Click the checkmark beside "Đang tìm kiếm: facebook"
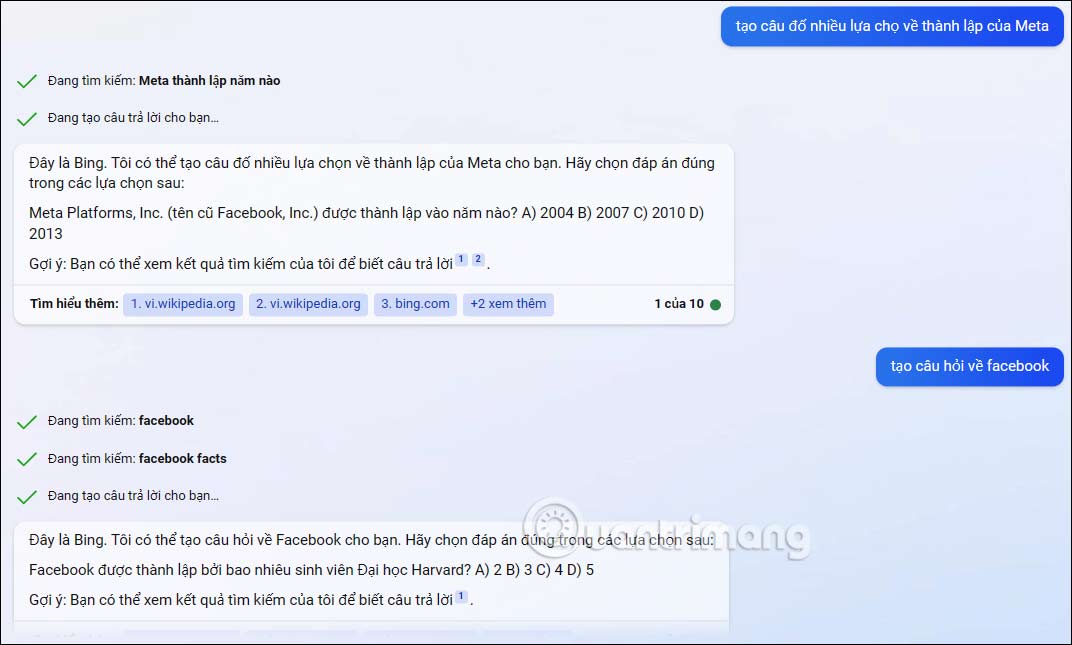1072x645 pixels. (27, 421)
